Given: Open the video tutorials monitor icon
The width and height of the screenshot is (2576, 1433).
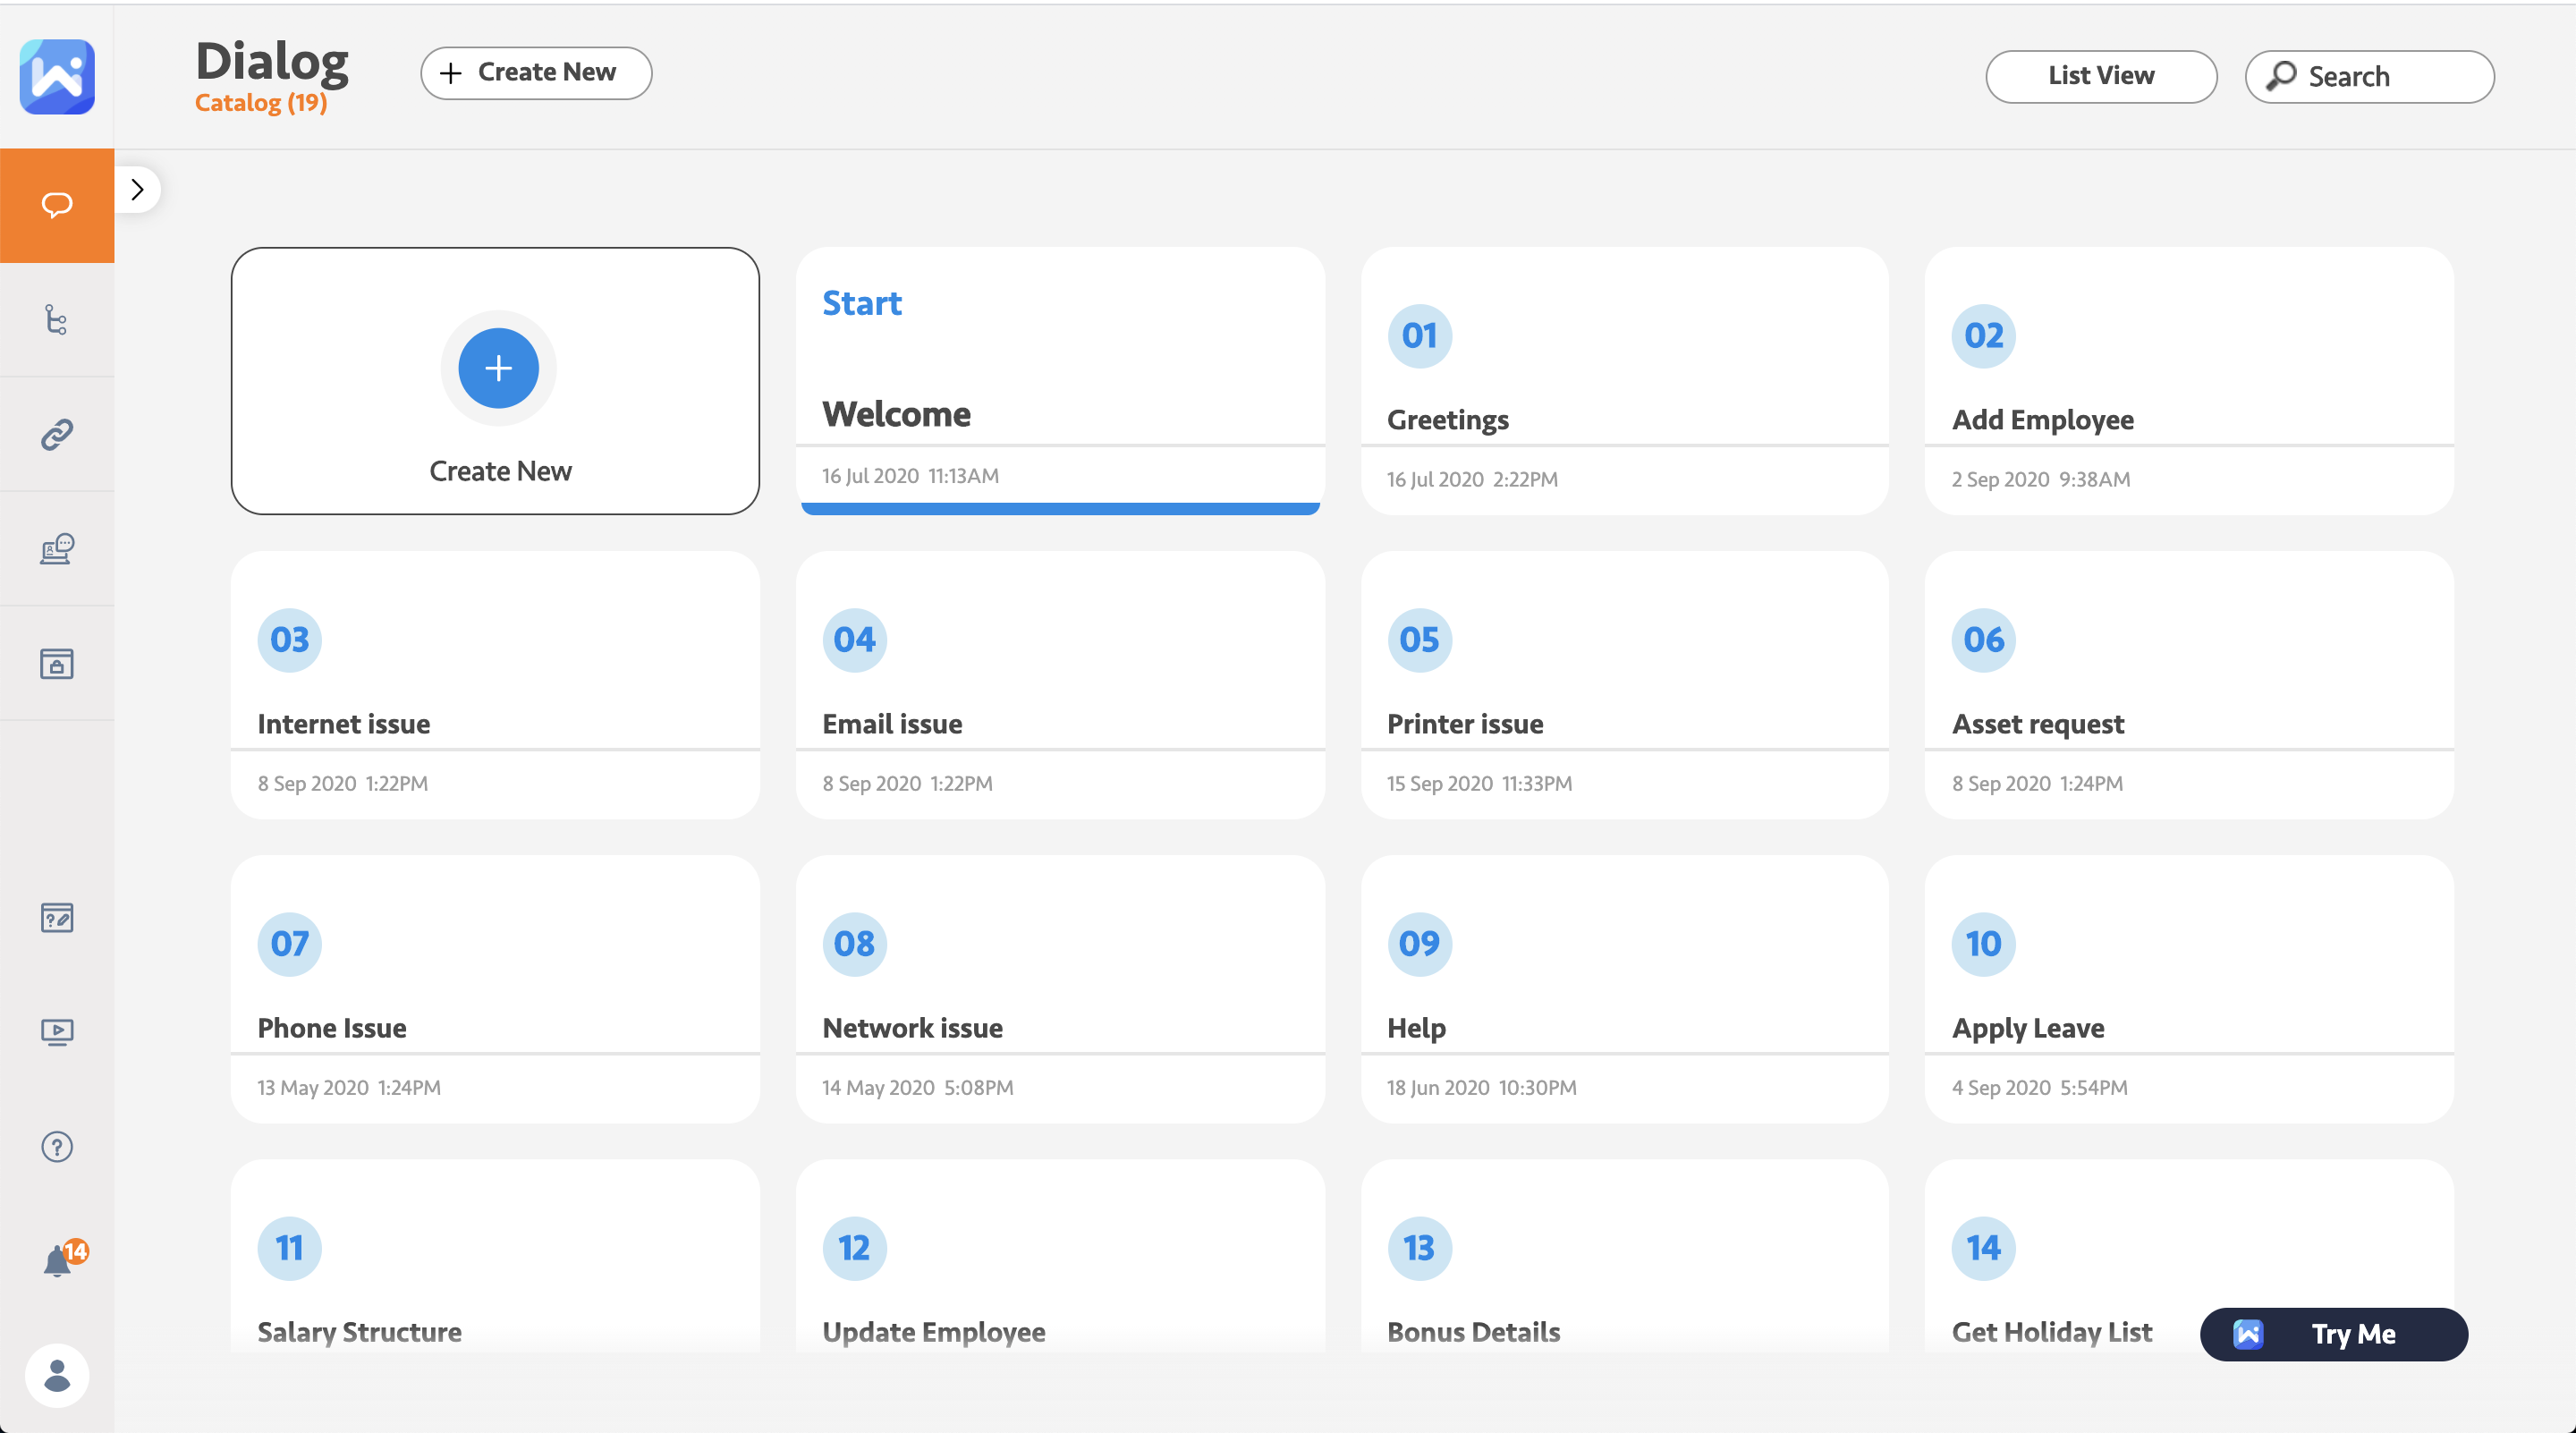Looking at the screenshot, I should tap(57, 1031).
